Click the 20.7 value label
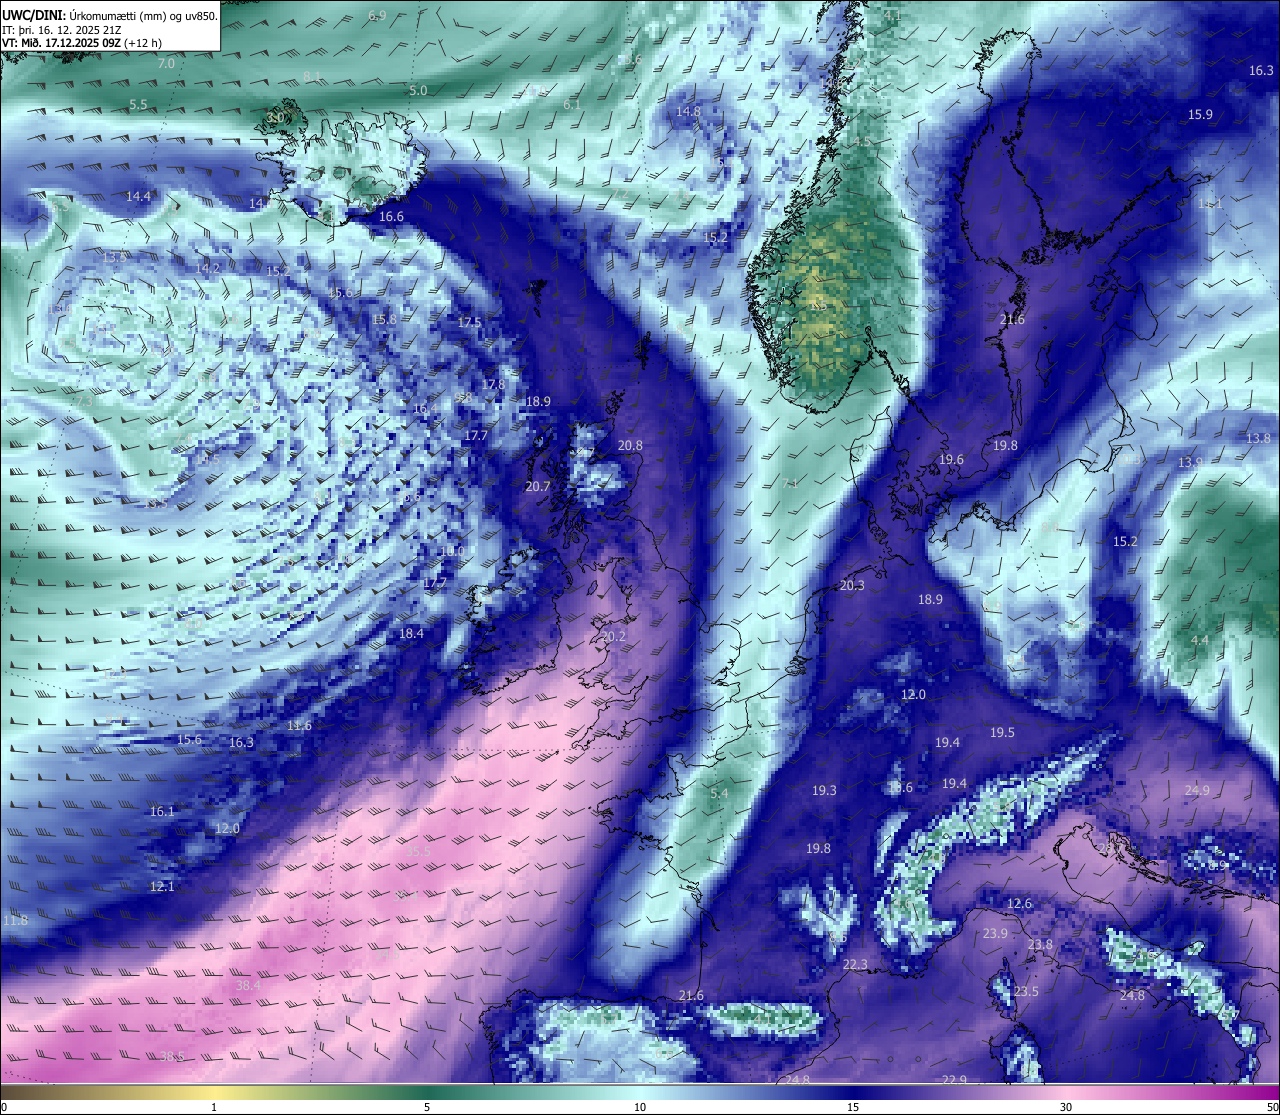 point(538,487)
